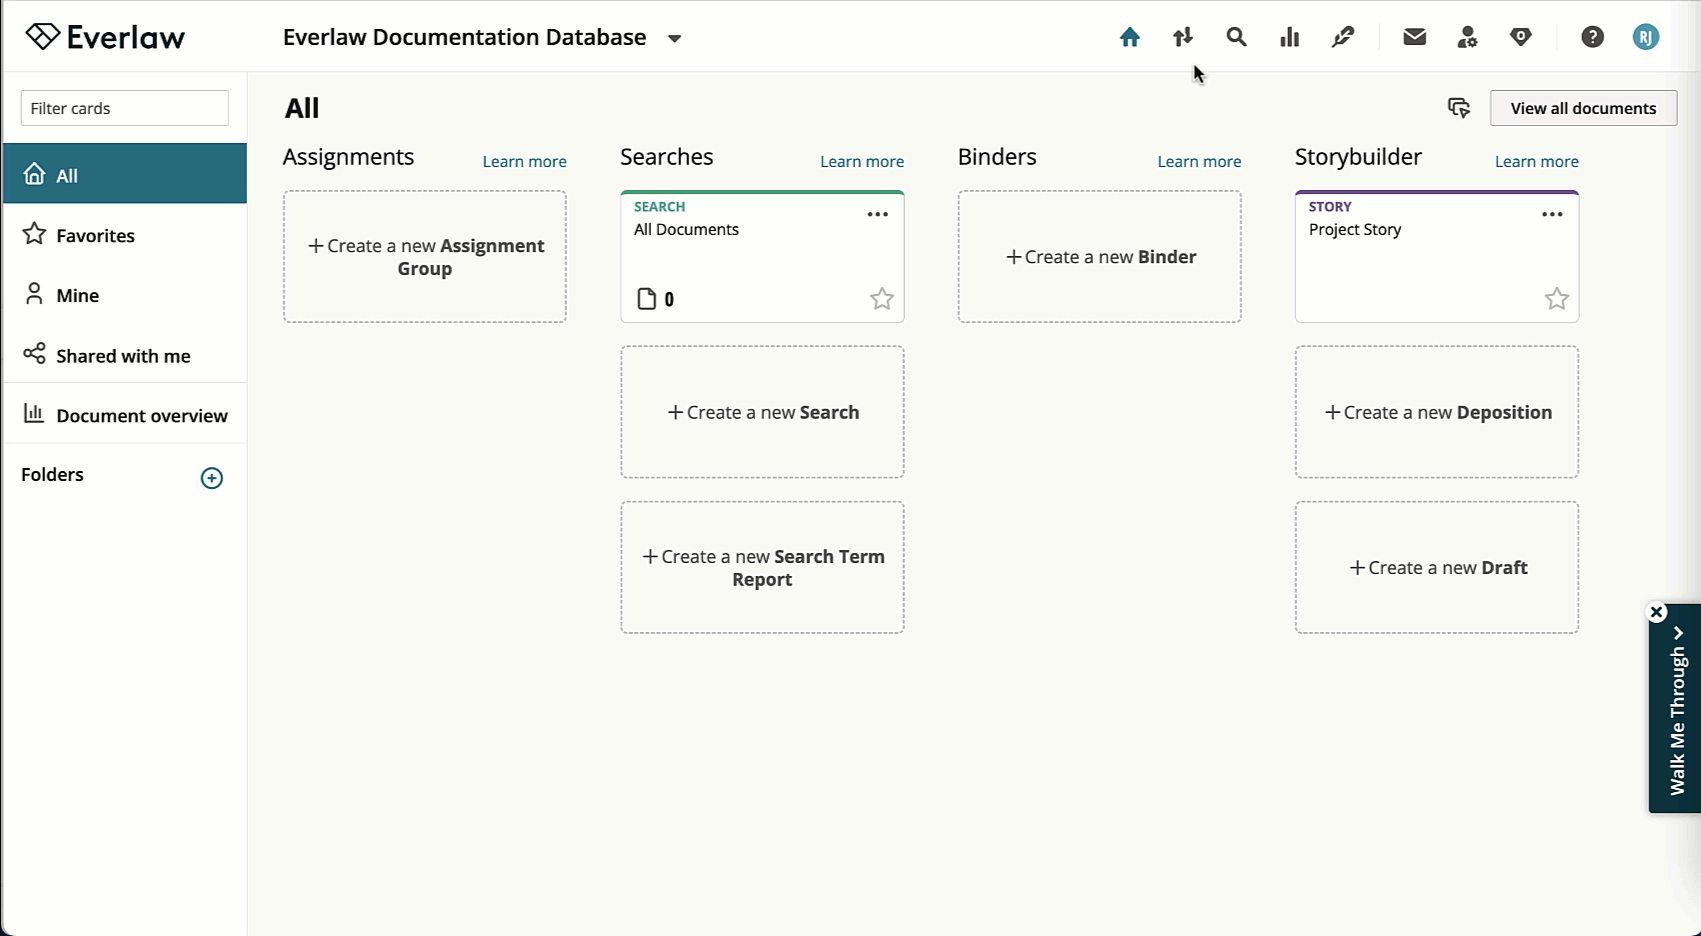The width and height of the screenshot is (1701, 936).
Task: Open the All Documents search card
Action: tap(762, 257)
